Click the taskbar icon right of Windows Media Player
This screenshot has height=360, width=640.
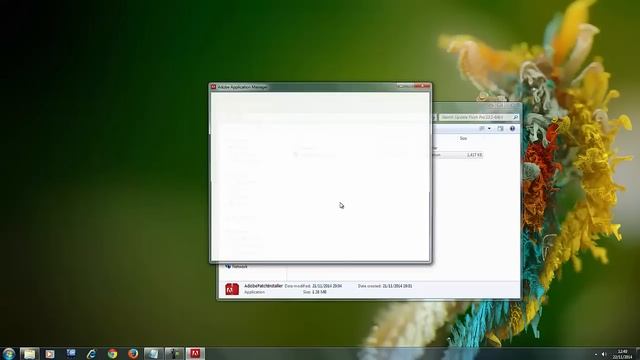point(71,354)
